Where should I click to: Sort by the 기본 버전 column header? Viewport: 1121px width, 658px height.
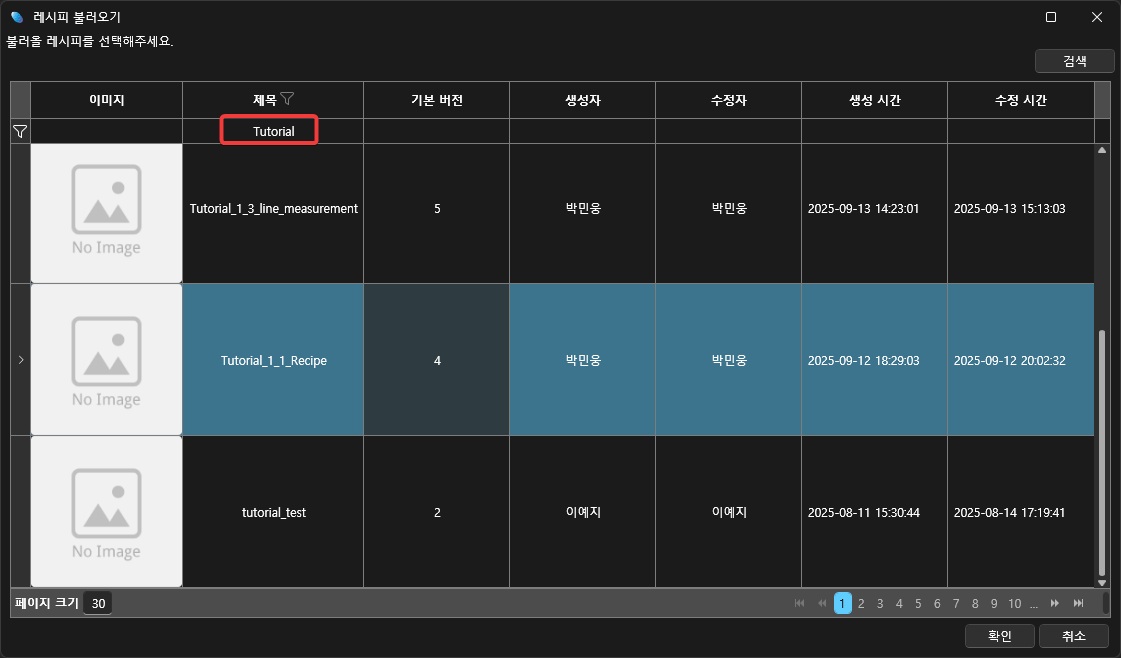(x=436, y=100)
